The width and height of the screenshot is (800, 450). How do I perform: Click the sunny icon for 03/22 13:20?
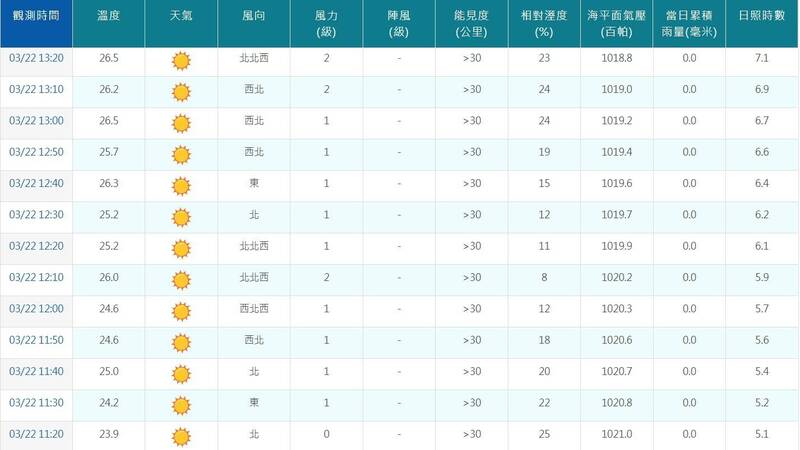pos(181,61)
